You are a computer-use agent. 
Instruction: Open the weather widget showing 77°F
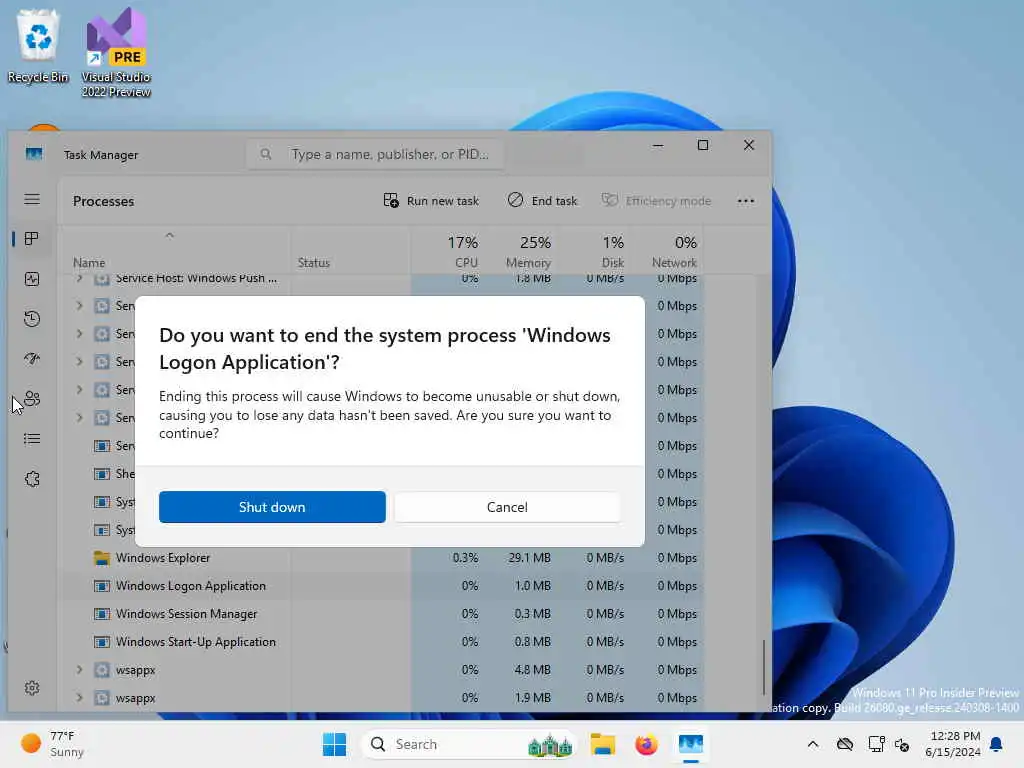[x=52, y=744]
